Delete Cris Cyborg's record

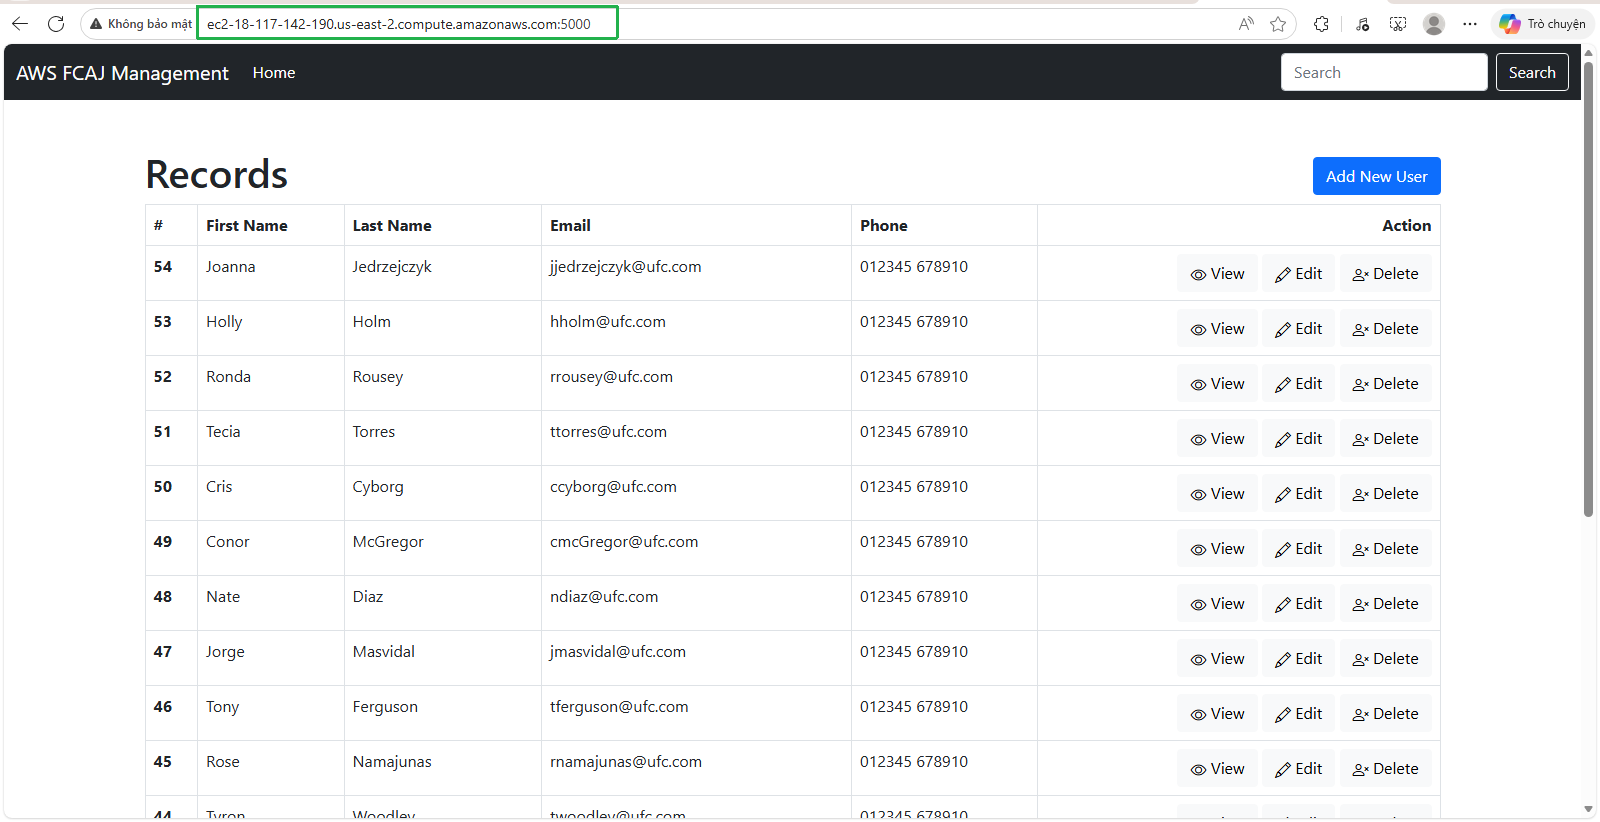coord(1385,494)
